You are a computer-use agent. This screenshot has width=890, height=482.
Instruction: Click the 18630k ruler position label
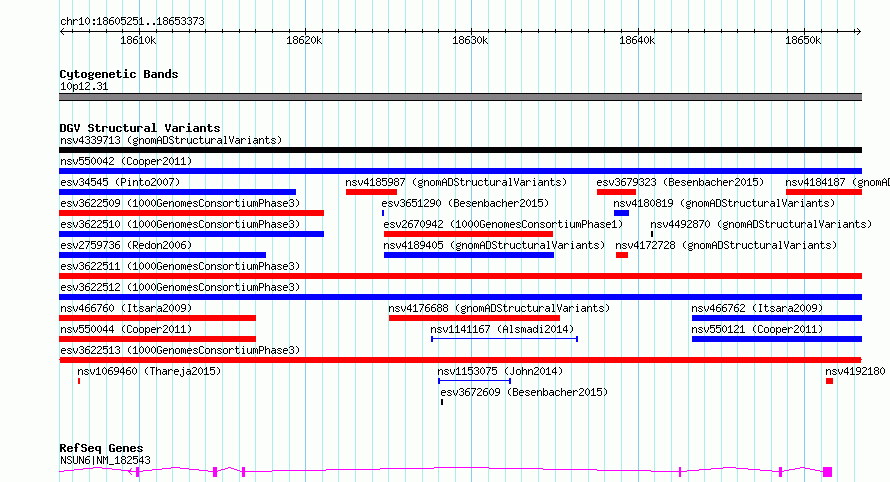(x=470, y=40)
